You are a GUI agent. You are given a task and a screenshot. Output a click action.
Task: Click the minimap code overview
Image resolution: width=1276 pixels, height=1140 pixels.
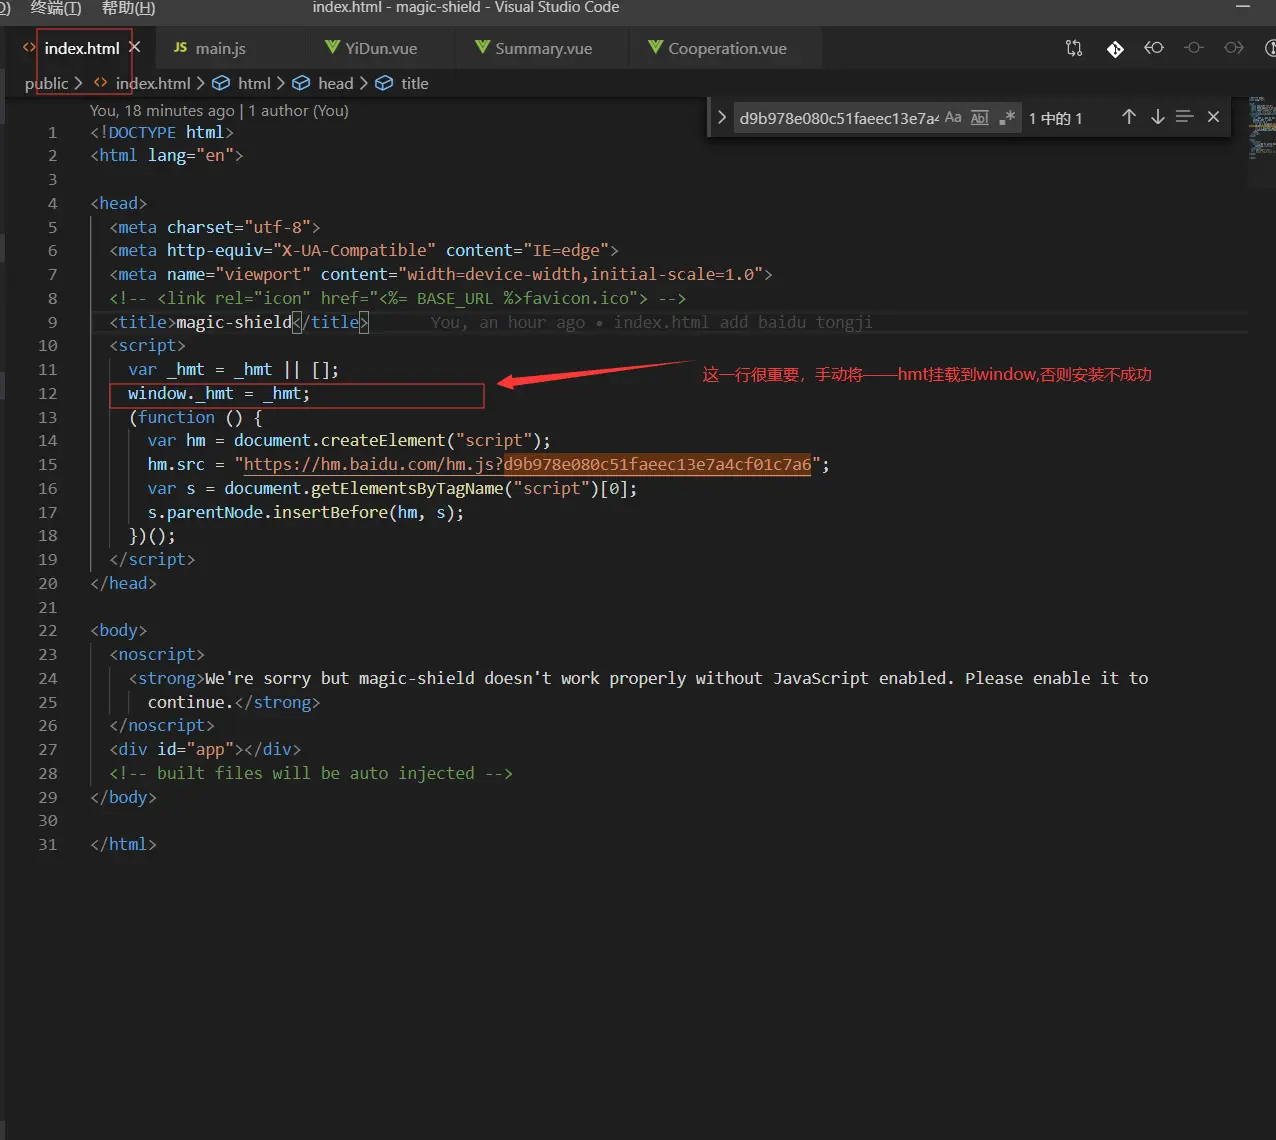coord(1262,128)
